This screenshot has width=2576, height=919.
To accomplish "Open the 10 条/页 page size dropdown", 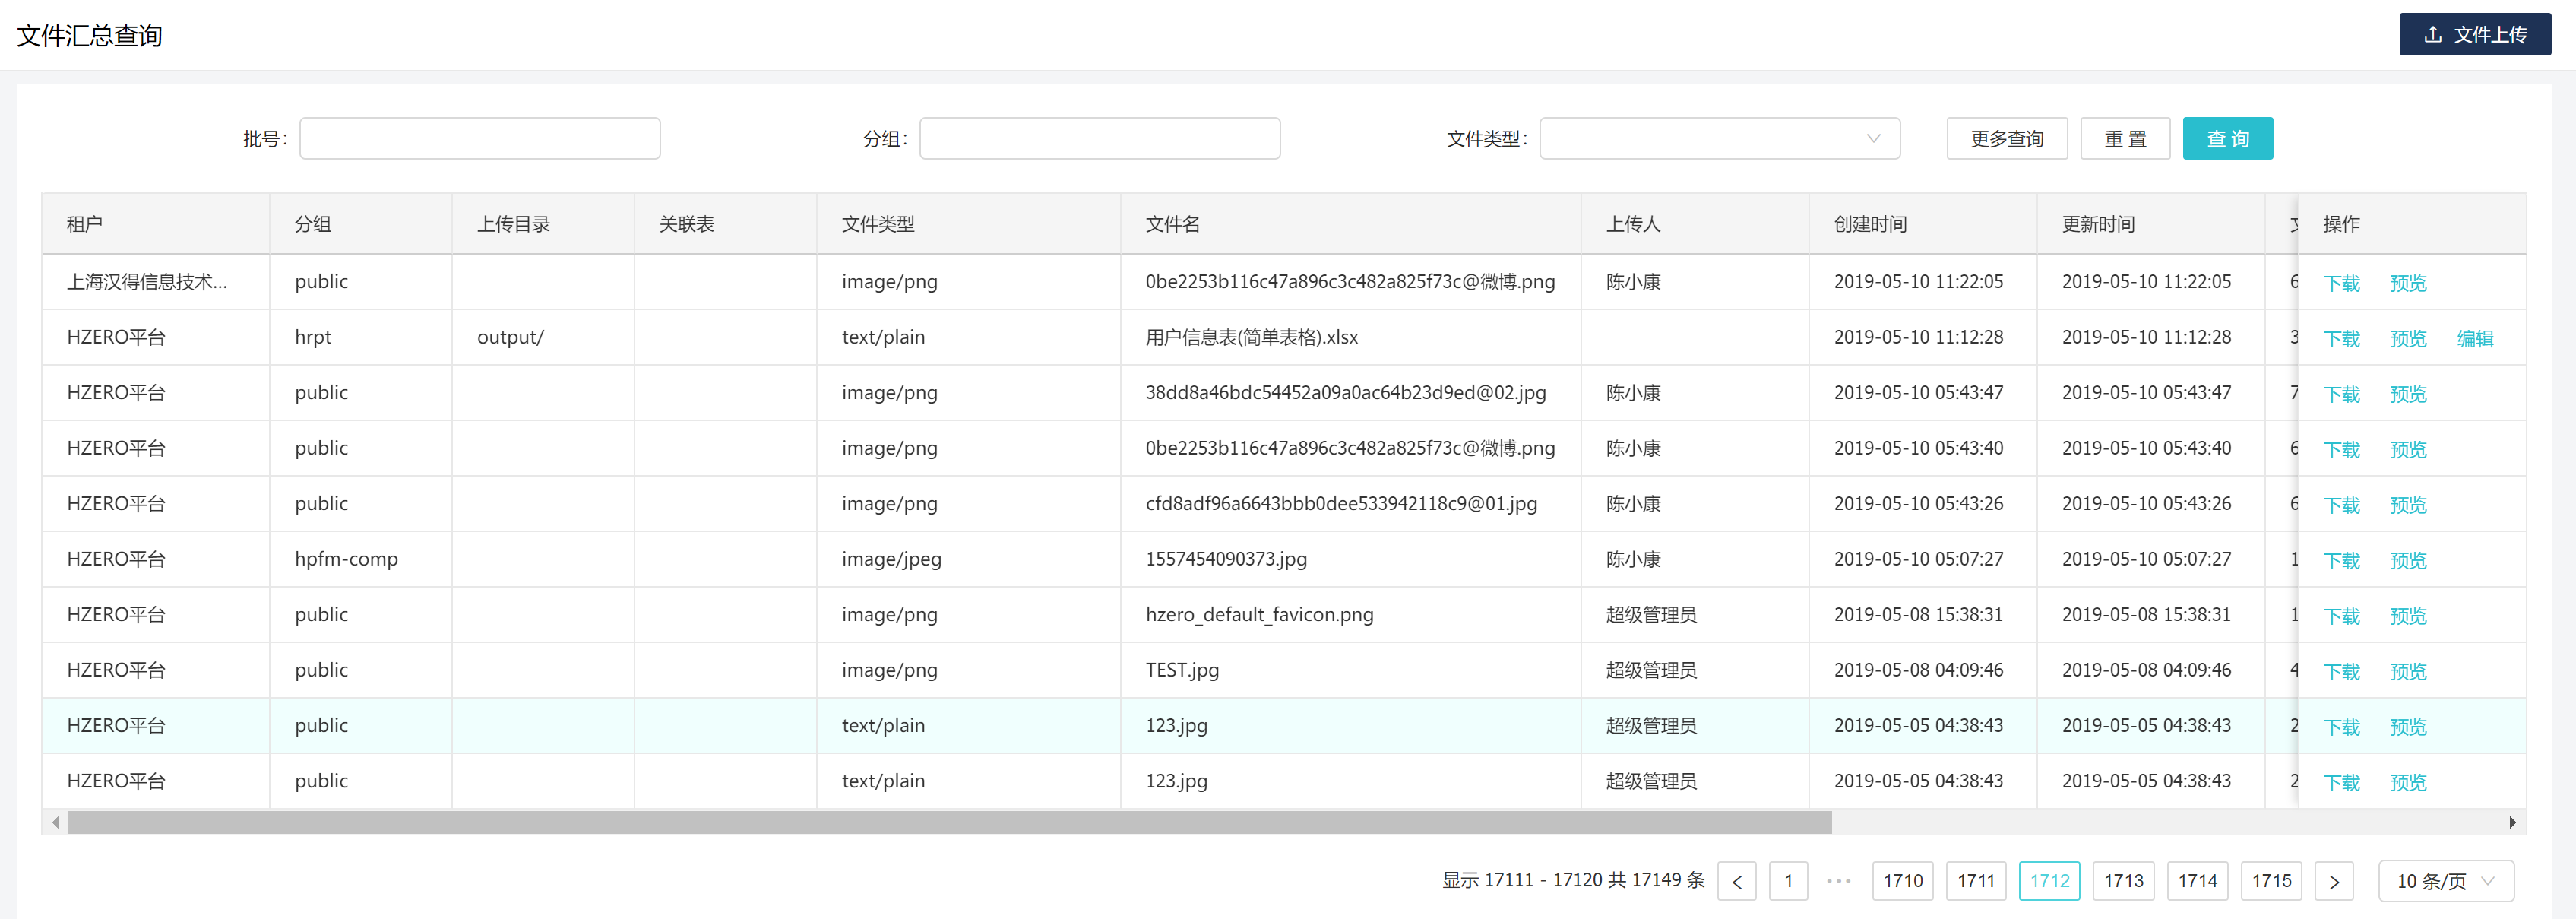I will click(2446, 881).
